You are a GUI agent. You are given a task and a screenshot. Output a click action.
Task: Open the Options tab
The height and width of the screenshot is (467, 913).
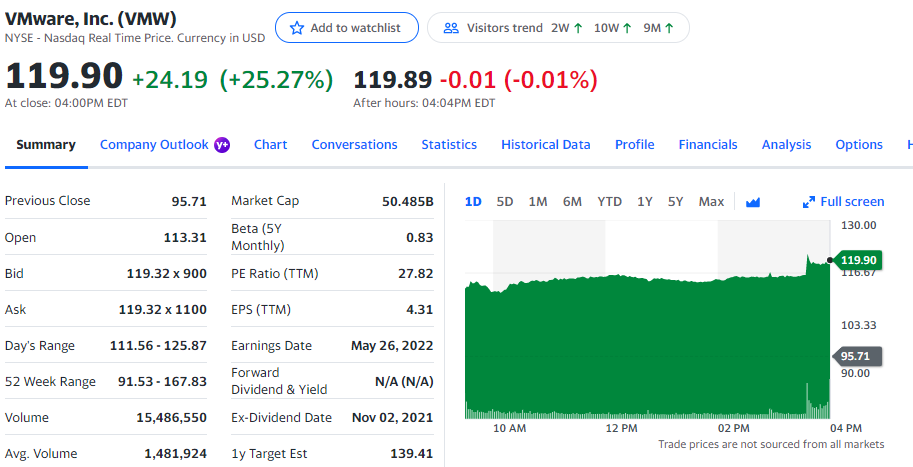coord(859,145)
